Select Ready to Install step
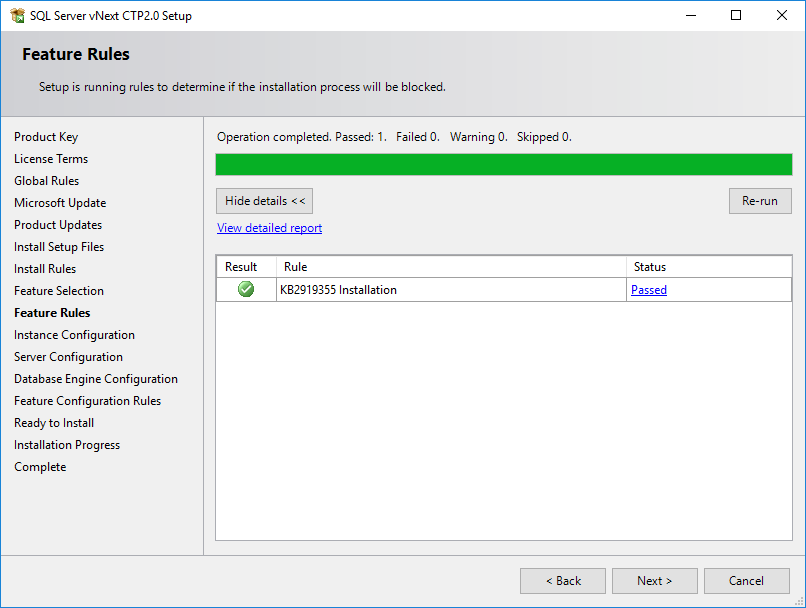 (x=54, y=423)
